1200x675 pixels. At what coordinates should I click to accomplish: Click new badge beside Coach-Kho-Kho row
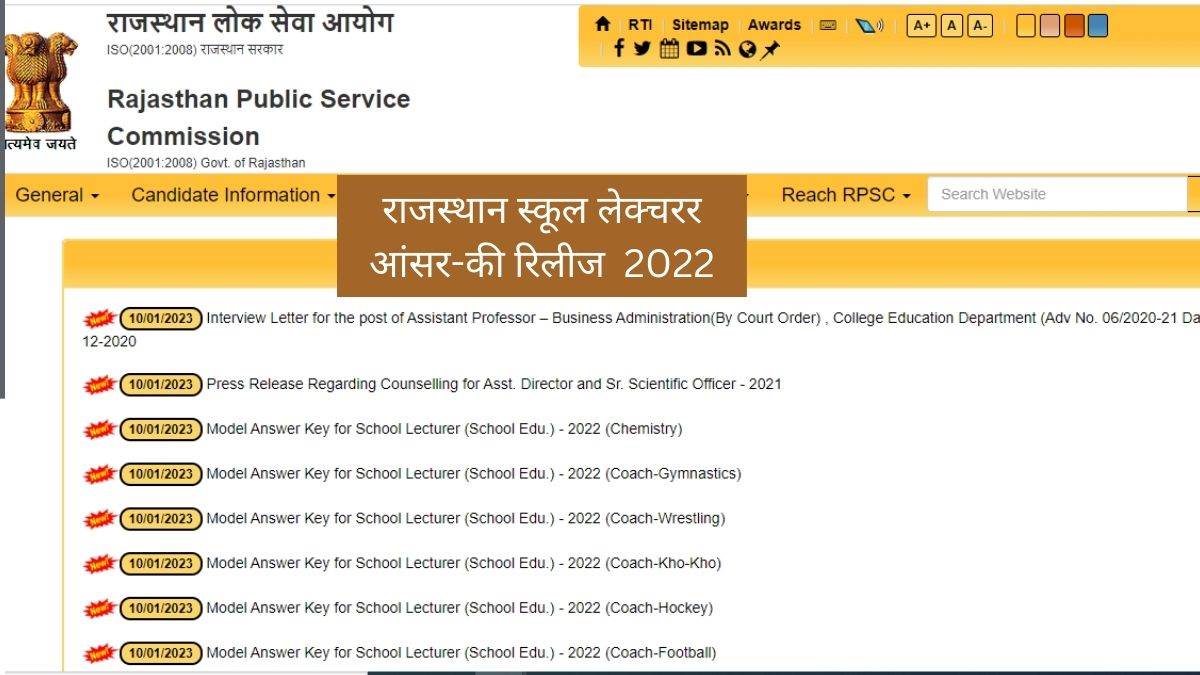99,564
